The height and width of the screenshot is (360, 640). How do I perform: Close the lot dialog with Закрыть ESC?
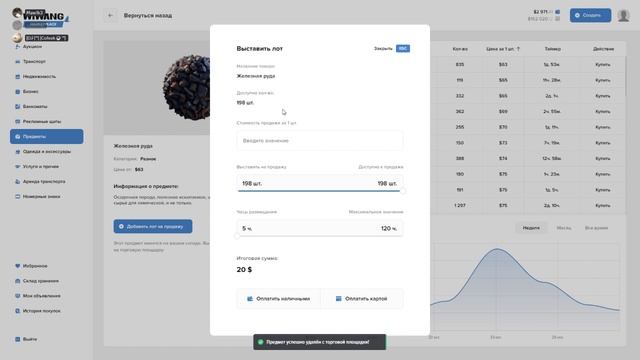pos(392,49)
